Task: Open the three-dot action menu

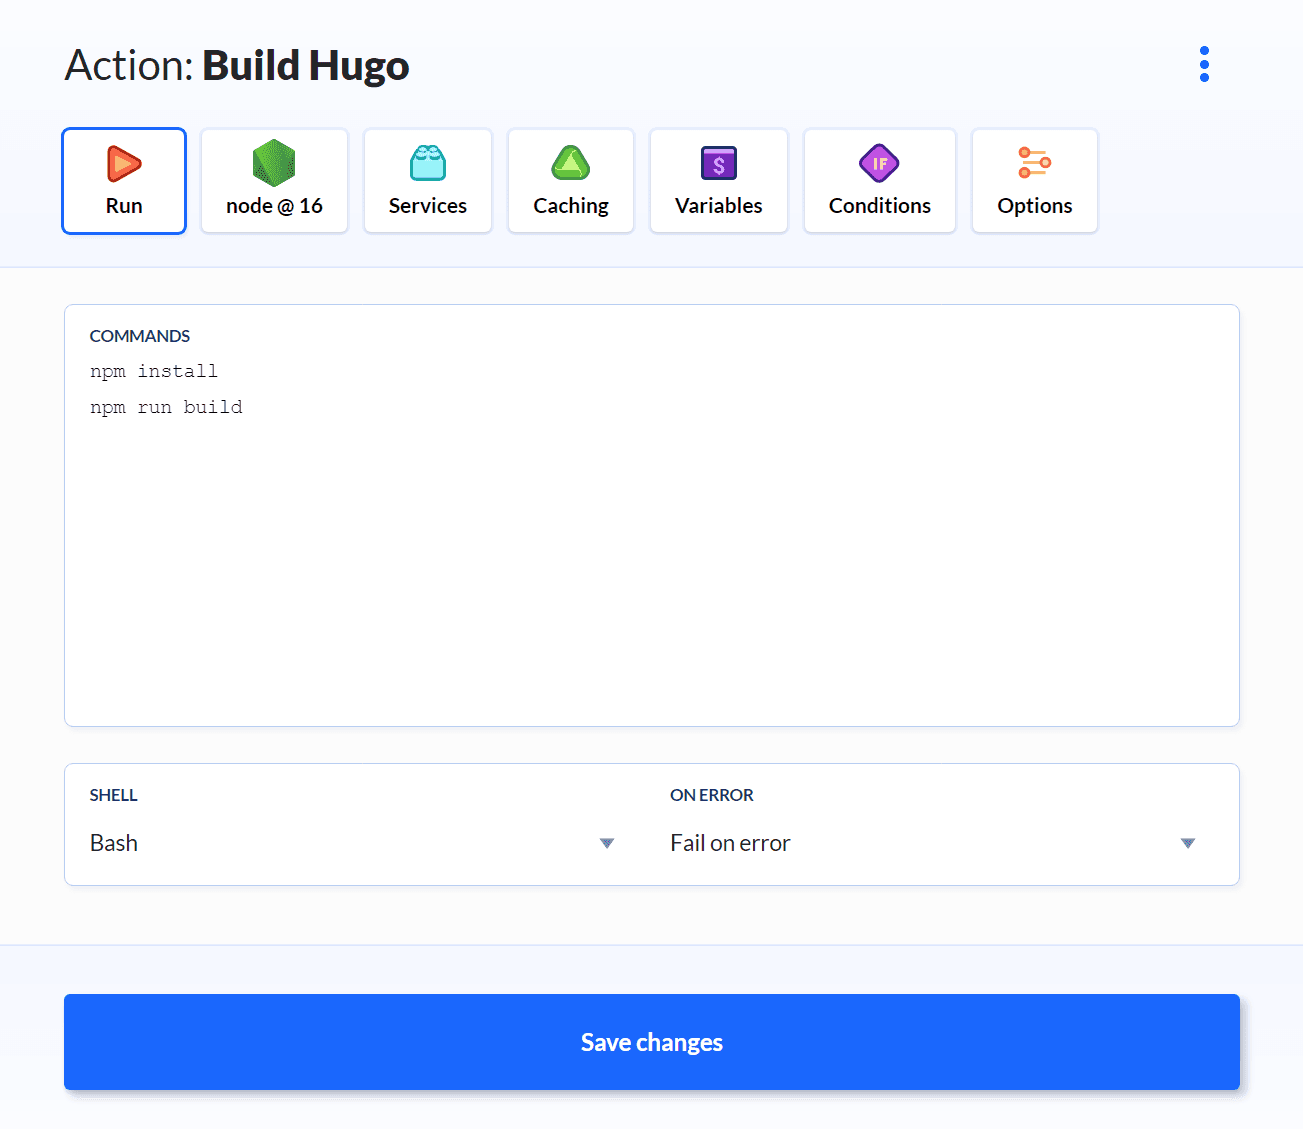Action: coord(1204,64)
